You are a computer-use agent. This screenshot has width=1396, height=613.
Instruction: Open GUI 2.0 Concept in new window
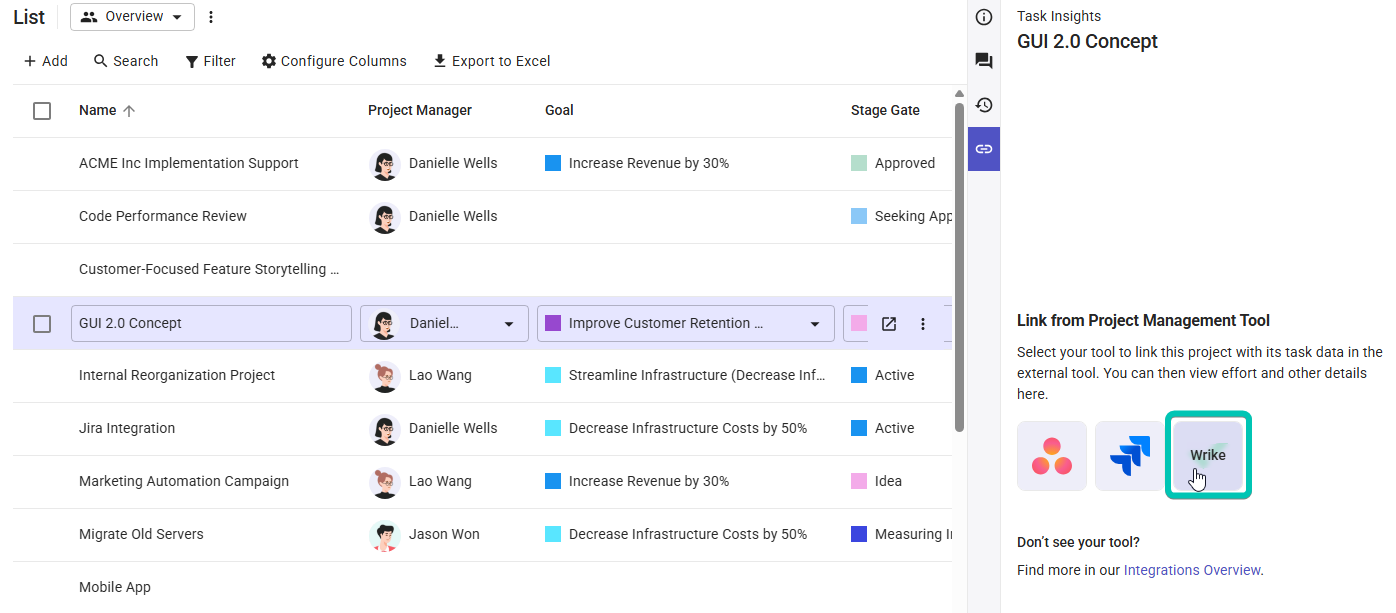tap(889, 324)
